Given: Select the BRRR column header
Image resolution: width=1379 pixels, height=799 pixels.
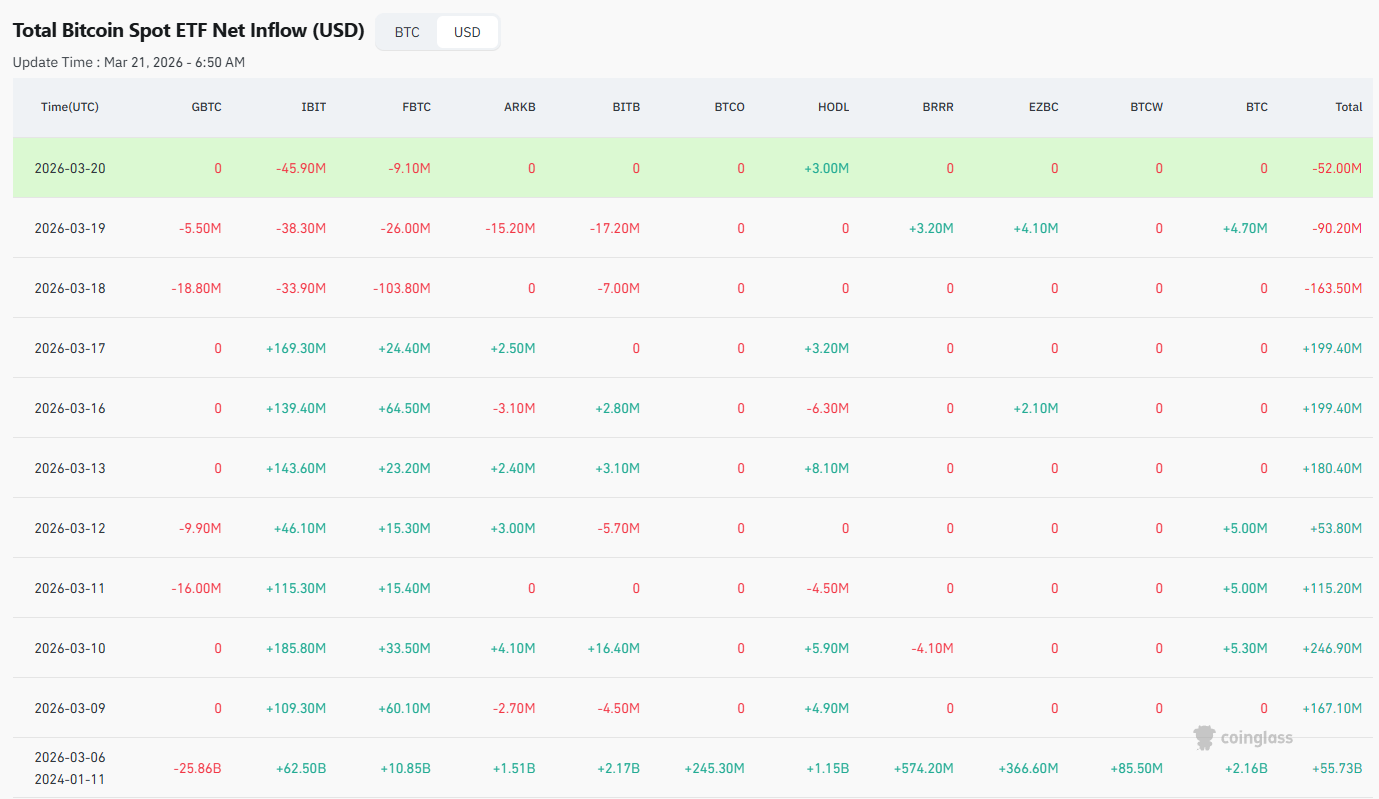Looking at the screenshot, I should (x=938, y=107).
